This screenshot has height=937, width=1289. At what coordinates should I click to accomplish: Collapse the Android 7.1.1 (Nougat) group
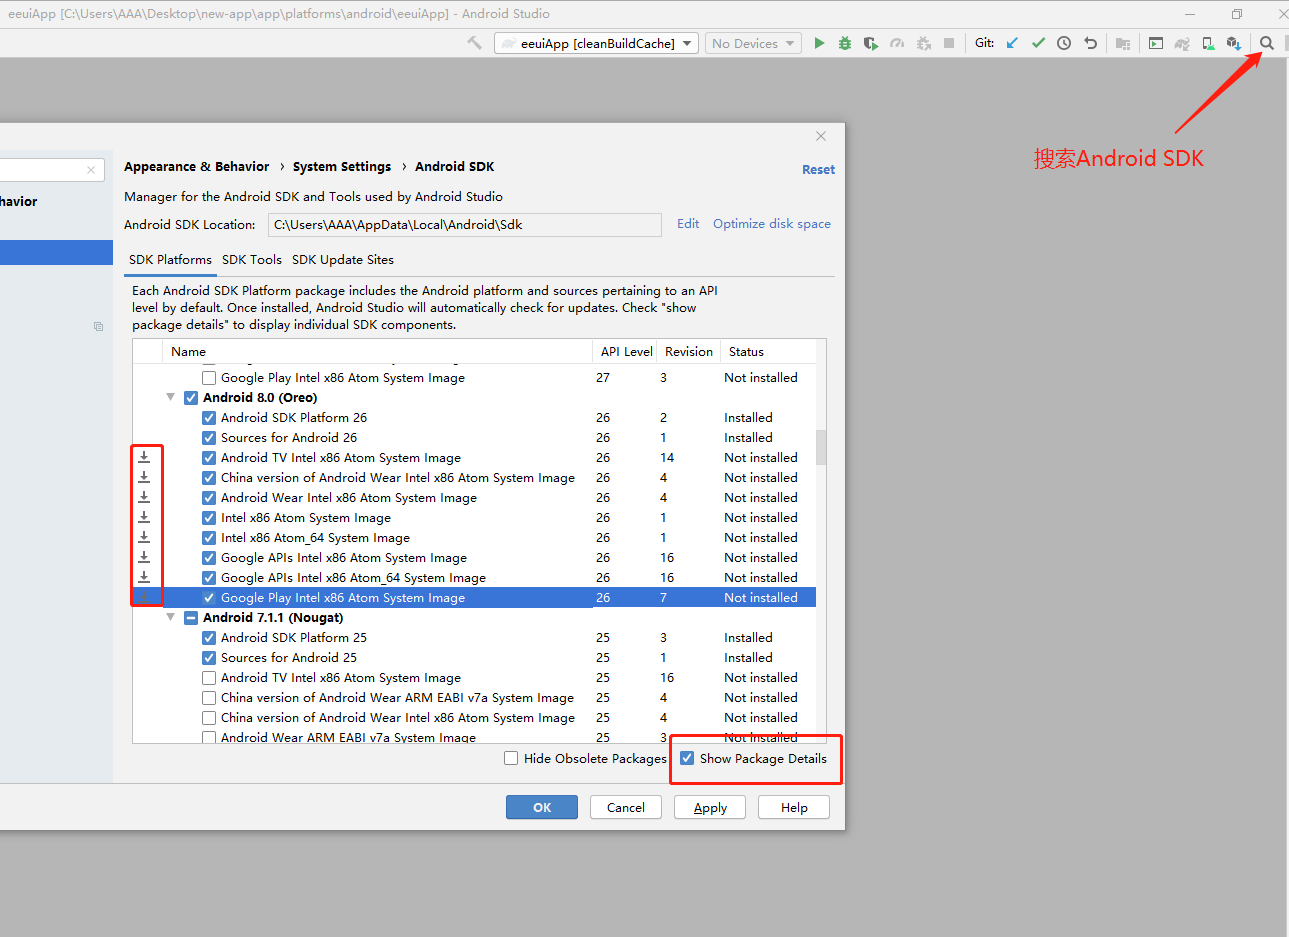[x=171, y=617]
